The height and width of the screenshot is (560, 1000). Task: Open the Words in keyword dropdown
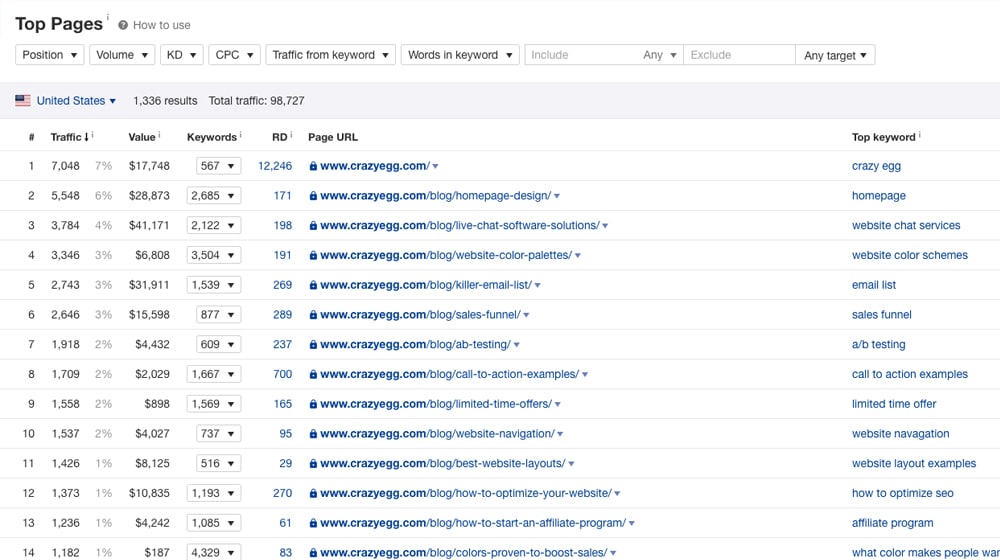(x=460, y=55)
